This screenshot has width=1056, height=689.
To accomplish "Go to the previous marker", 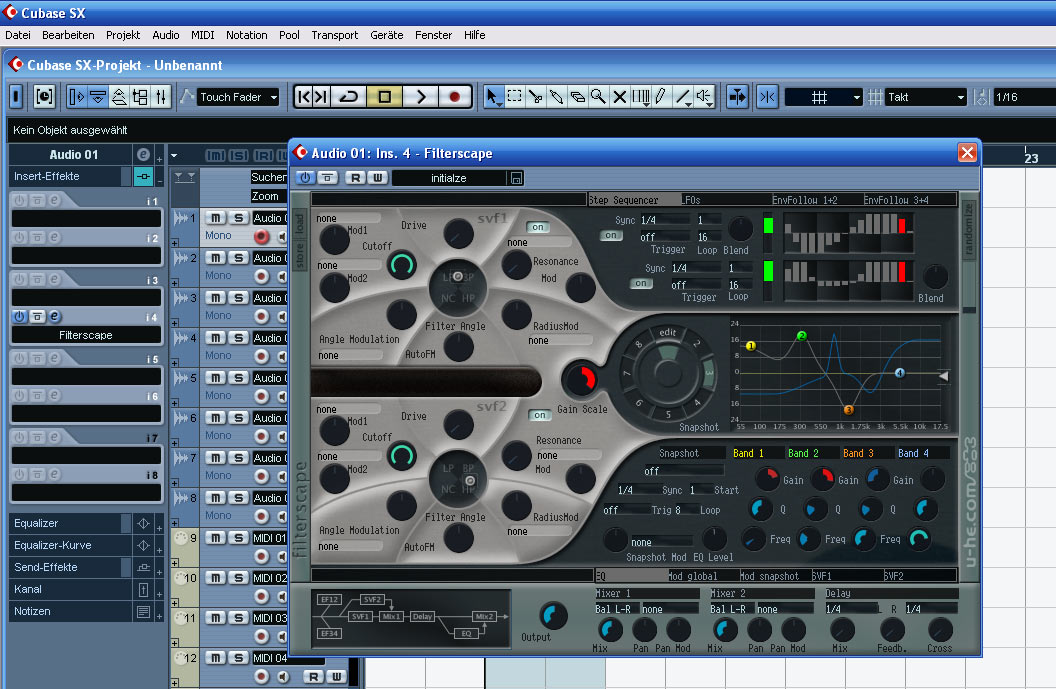I will tap(304, 97).
